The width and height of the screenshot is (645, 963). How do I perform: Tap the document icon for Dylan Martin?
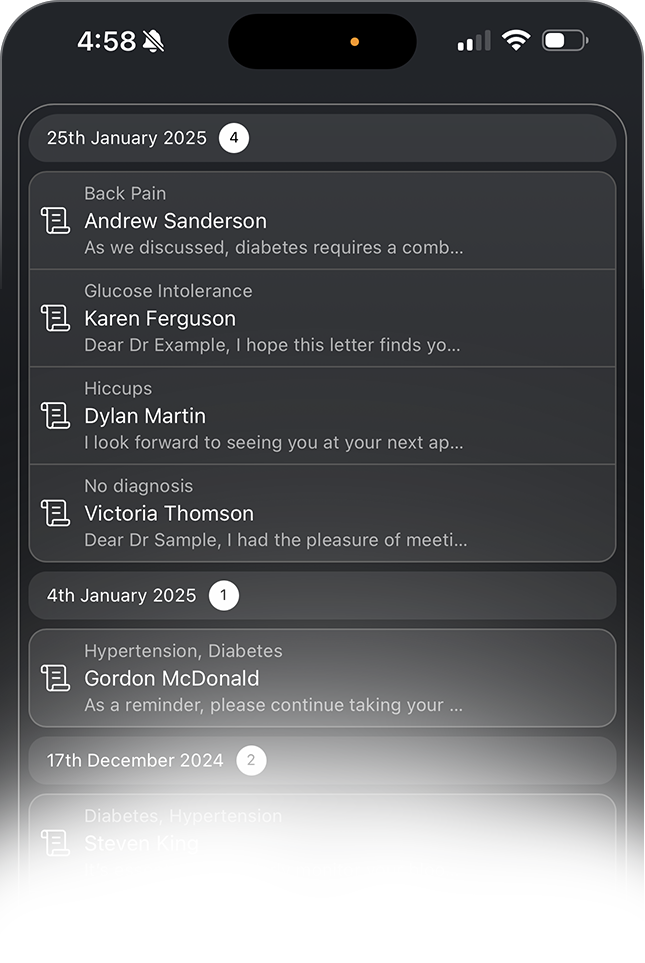pyautogui.click(x=55, y=416)
